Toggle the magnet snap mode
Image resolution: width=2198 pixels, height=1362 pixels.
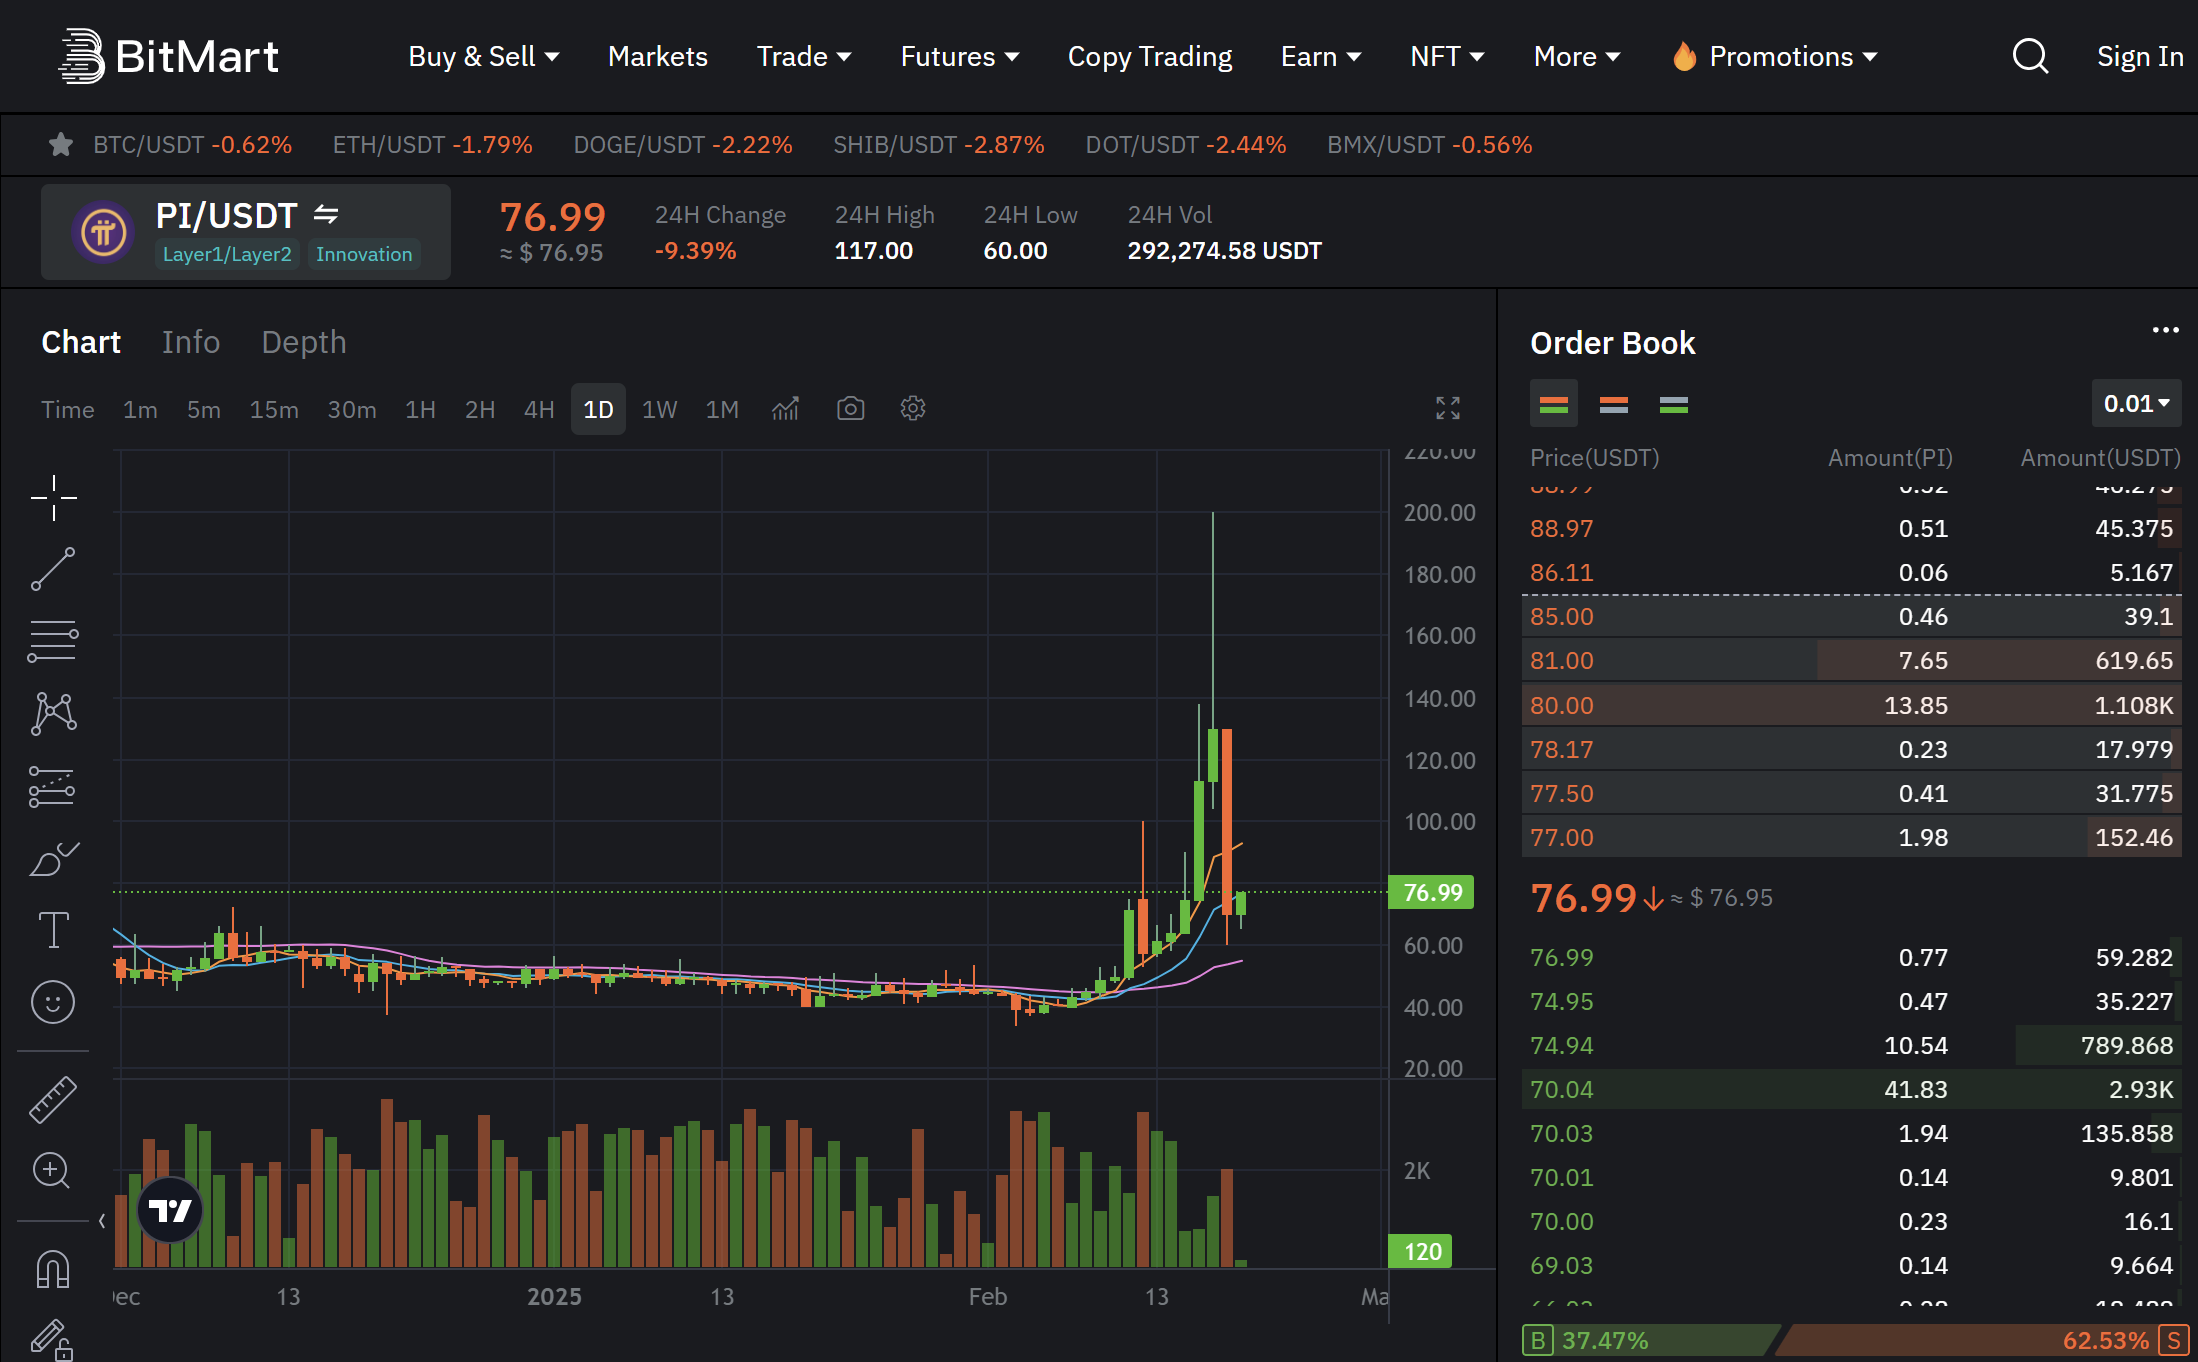[x=53, y=1269]
